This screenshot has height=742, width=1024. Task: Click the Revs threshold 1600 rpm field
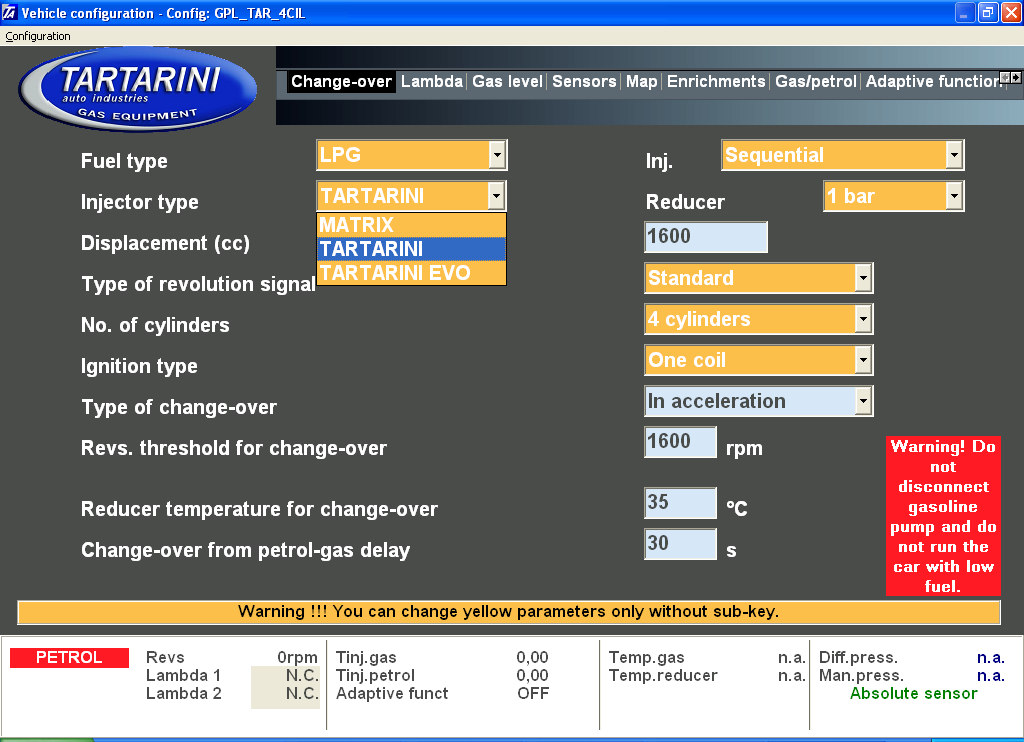pyautogui.click(x=680, y=442)
